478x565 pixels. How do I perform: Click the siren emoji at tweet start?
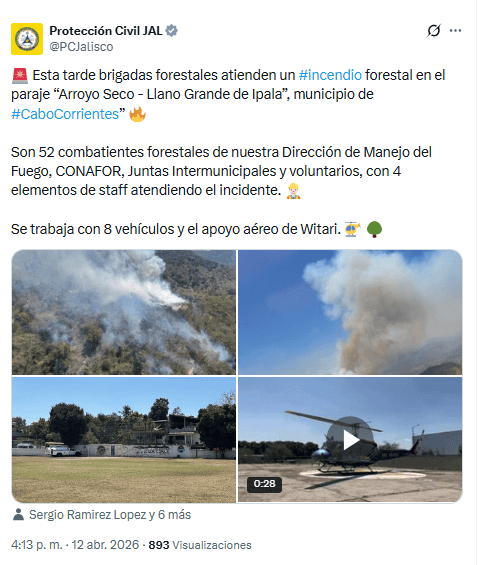tap(20, 75)
